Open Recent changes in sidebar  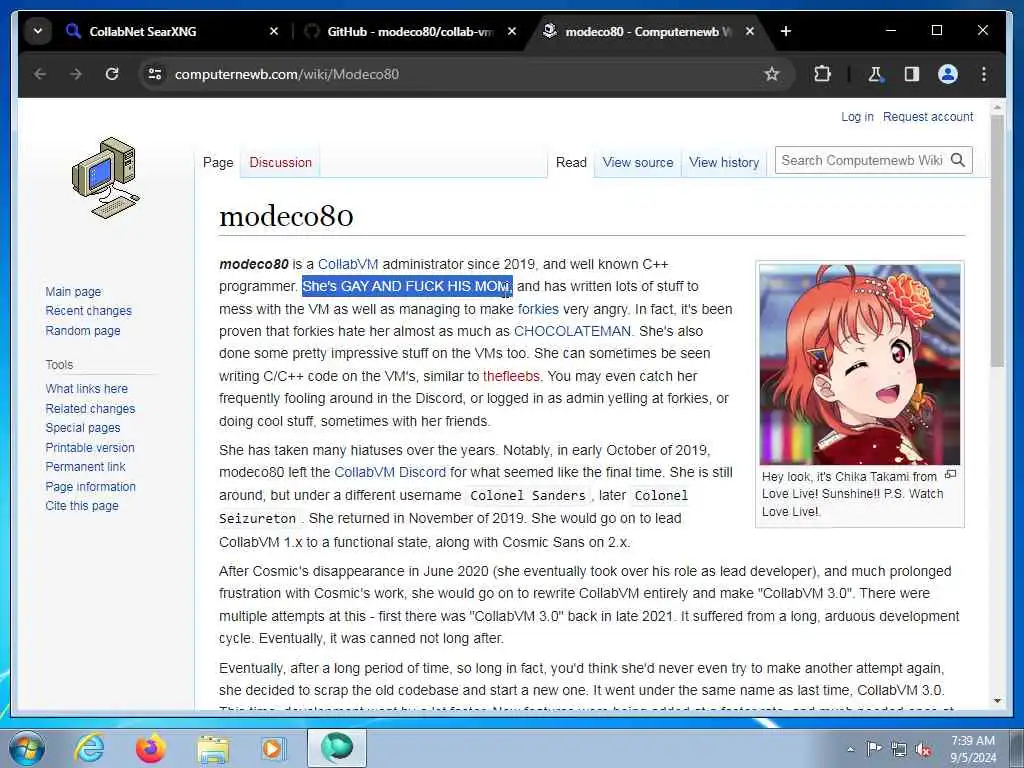pos(88,311)
